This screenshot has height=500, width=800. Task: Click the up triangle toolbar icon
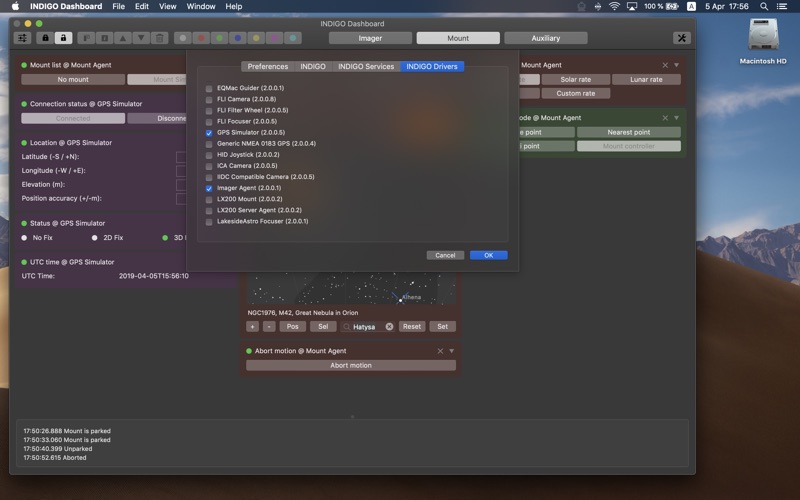pyautogui.click(x=122, y=38)
